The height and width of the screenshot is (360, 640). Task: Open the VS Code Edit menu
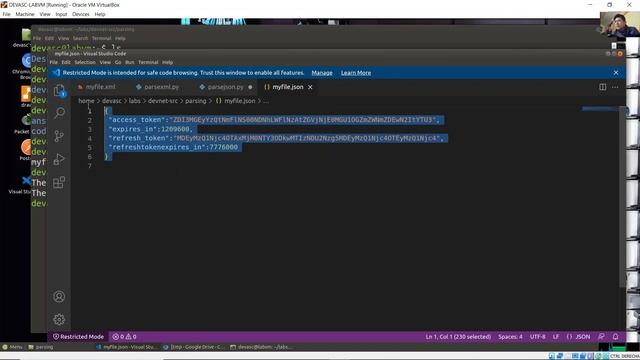[66, 62]
